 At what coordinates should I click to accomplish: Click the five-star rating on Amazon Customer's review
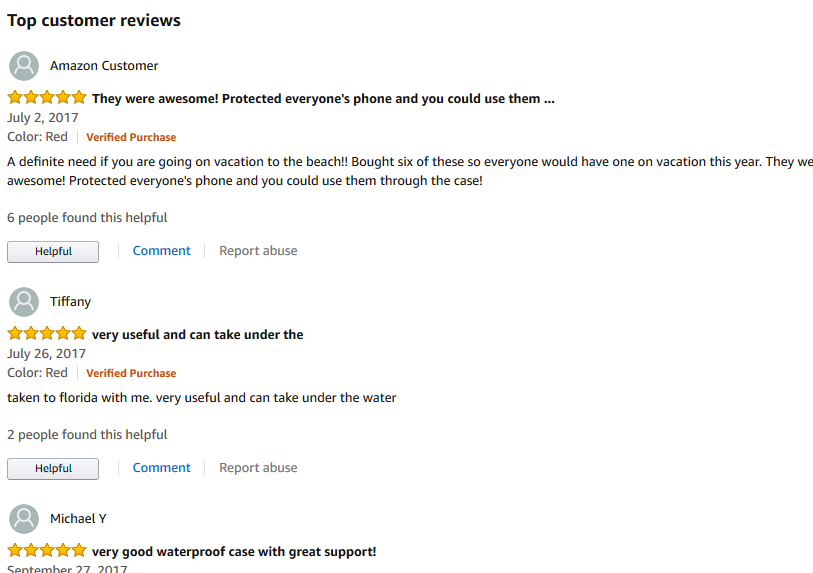[x=47, y=97]
